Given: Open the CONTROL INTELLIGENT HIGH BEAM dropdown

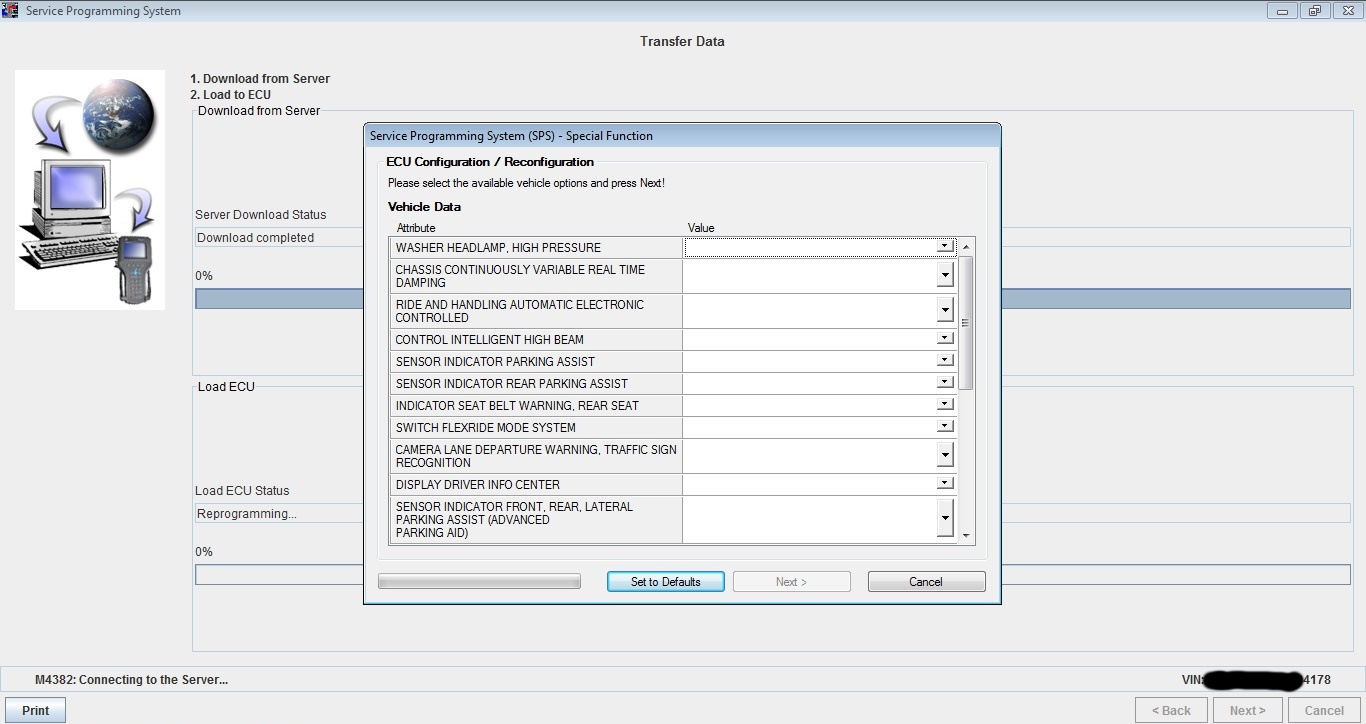Looking at the screenshot, I should click(x=945, y=339).
